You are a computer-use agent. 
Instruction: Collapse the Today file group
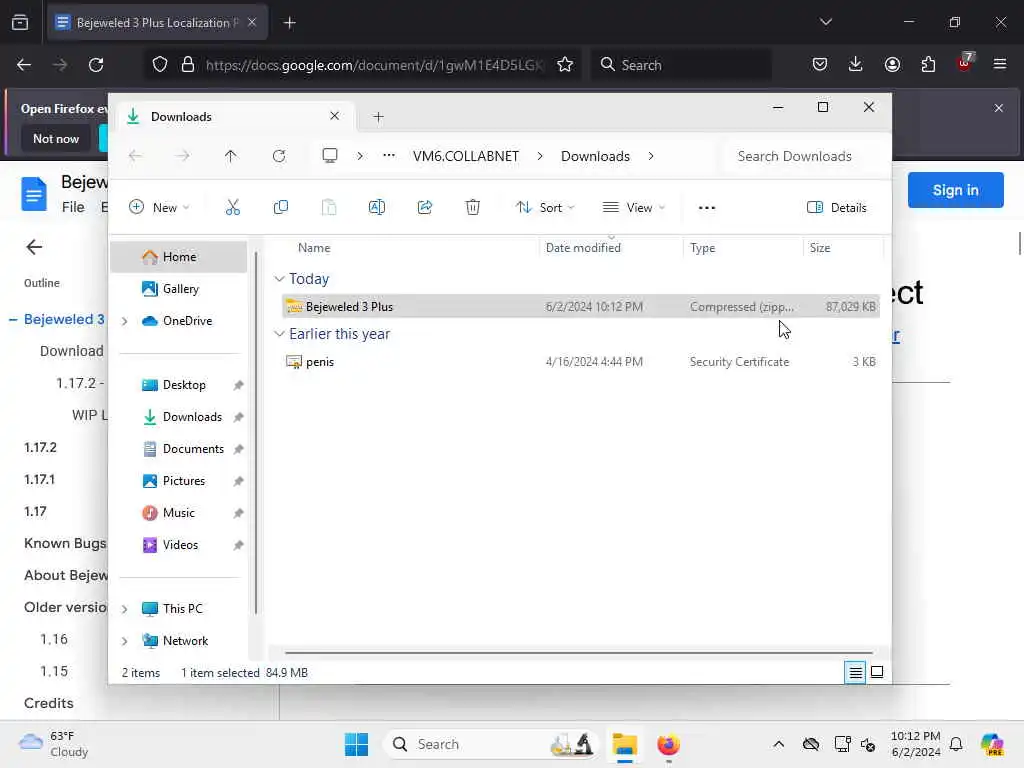click(280, 279)
